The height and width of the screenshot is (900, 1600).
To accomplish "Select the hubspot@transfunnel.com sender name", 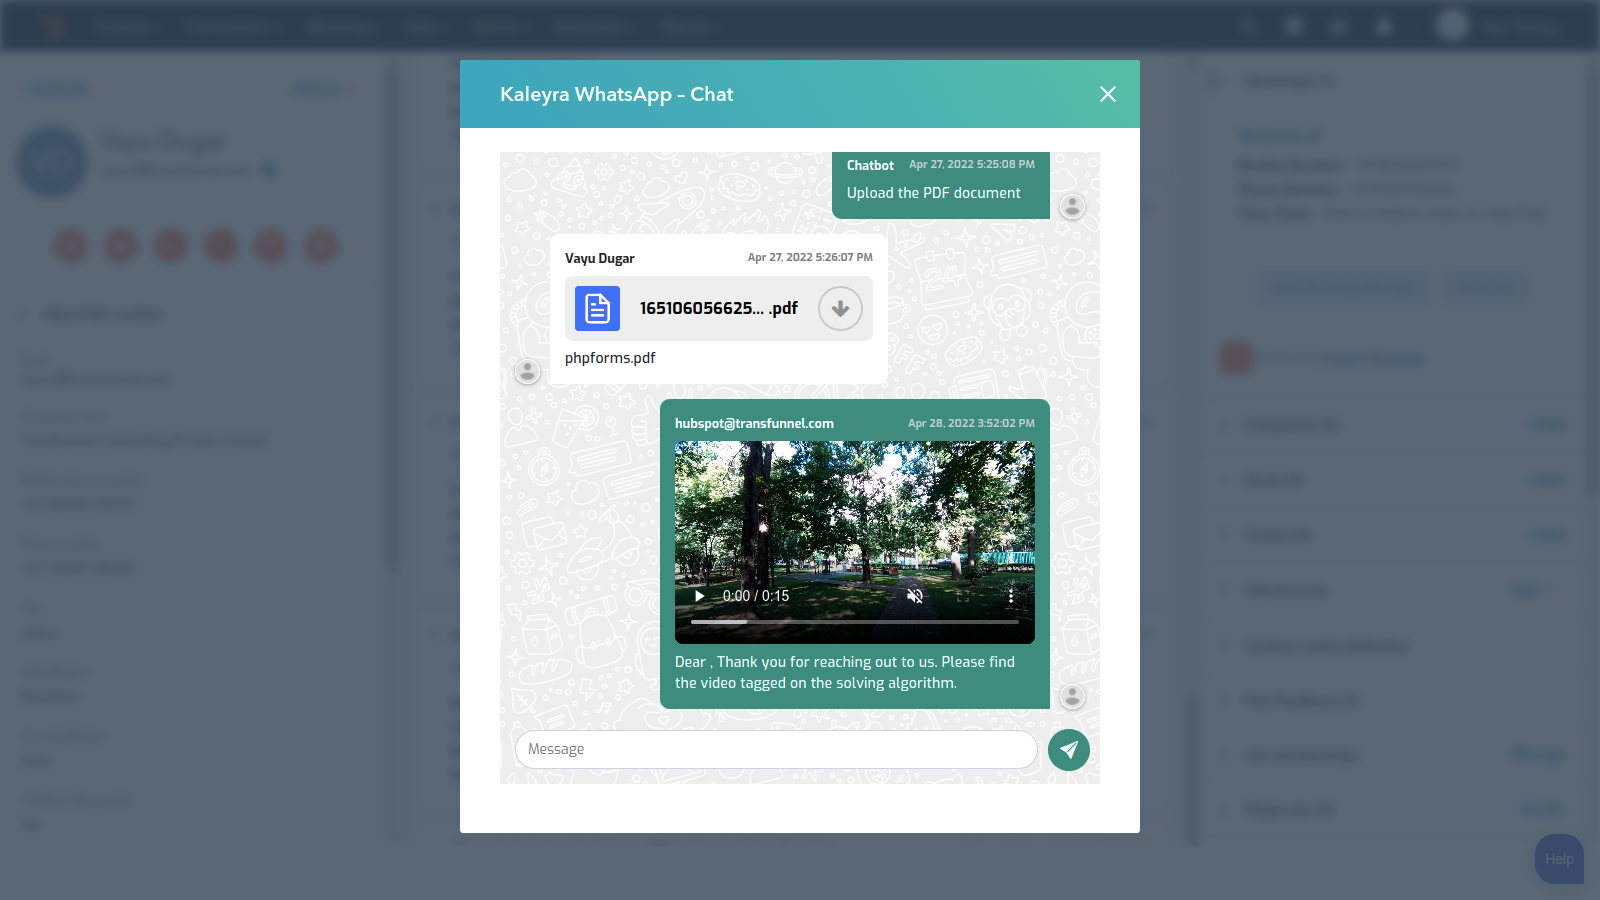I will pyautogui.click(x=754, y=424).
